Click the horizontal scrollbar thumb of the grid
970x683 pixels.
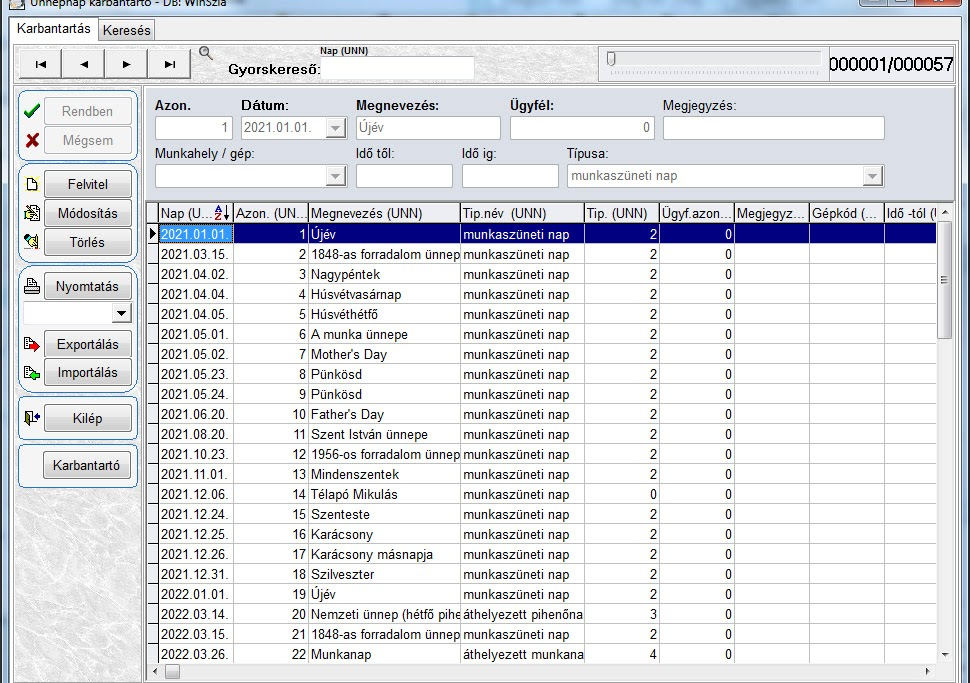pos(173,671)
